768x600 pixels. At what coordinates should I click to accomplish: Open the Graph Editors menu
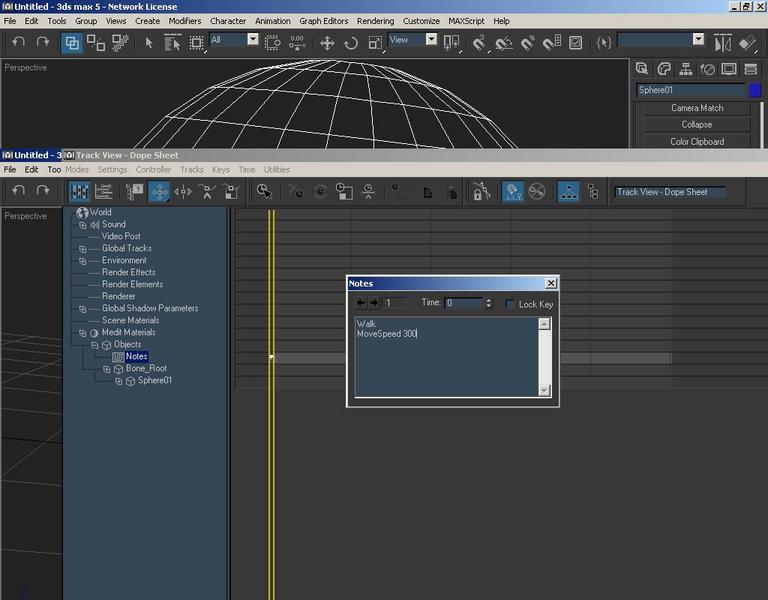tap(323, 21)
